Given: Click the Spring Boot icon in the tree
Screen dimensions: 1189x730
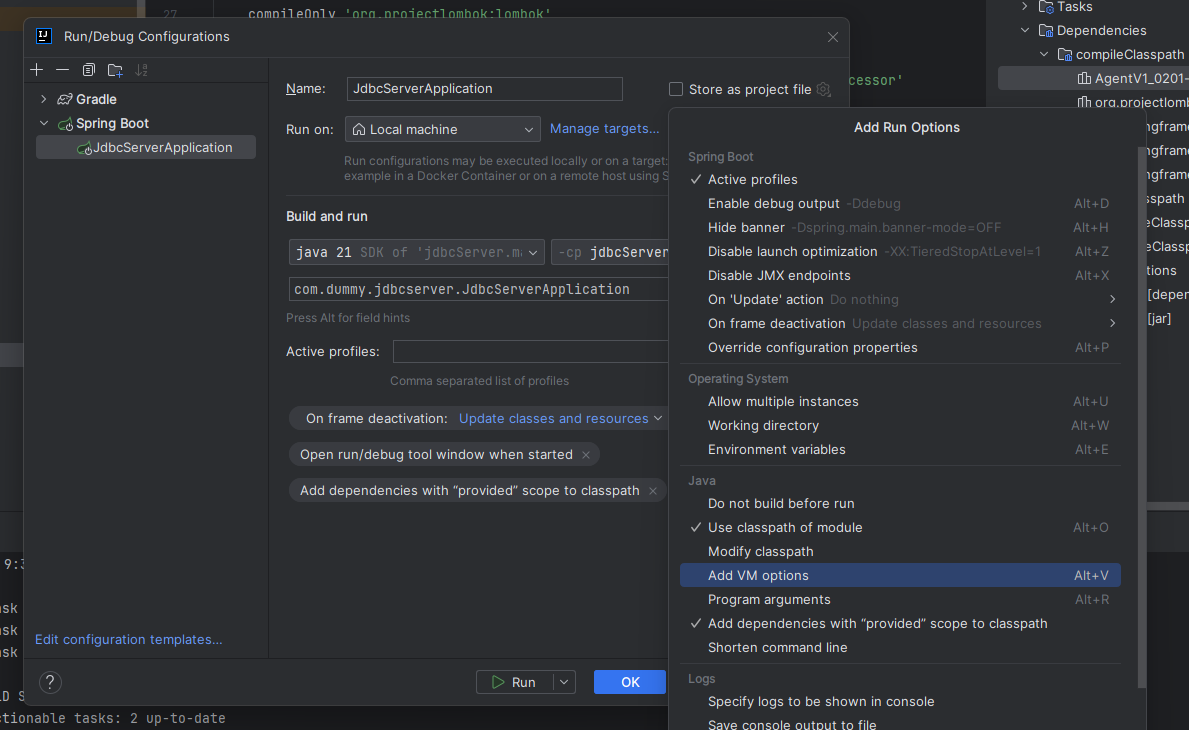Looking at the screenshot, I should click(x=65, y=124).
